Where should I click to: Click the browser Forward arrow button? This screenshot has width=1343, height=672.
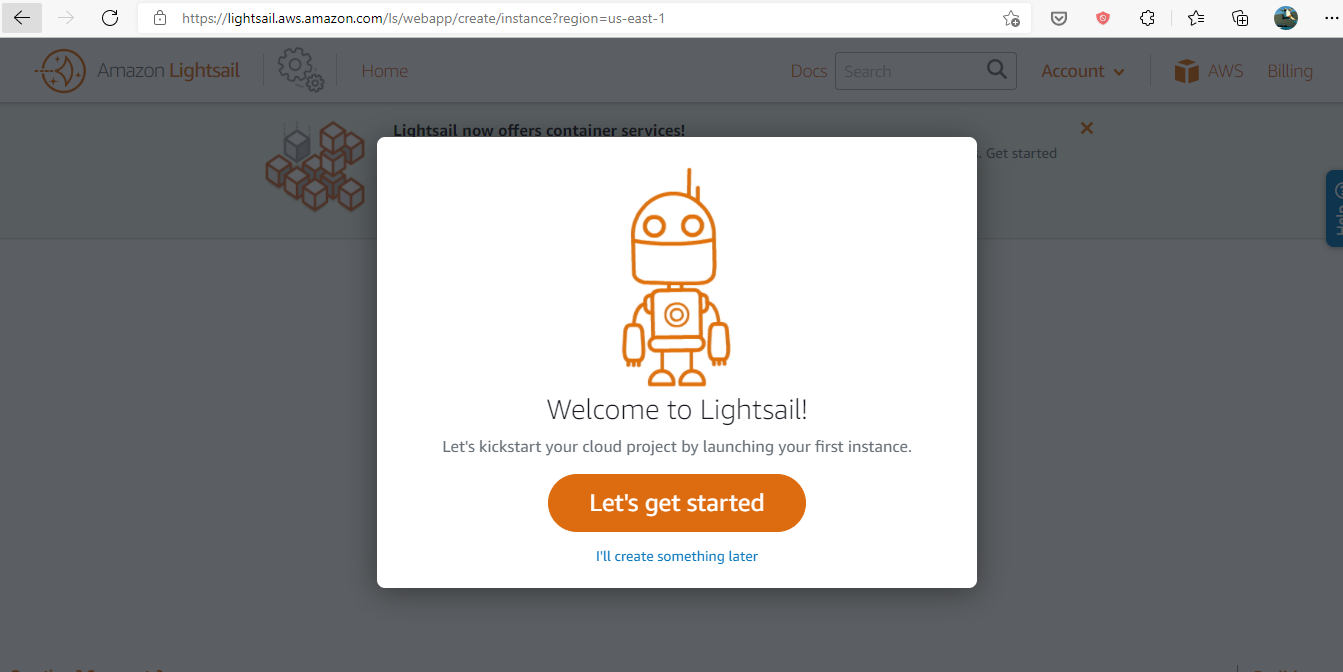point(66,17)
